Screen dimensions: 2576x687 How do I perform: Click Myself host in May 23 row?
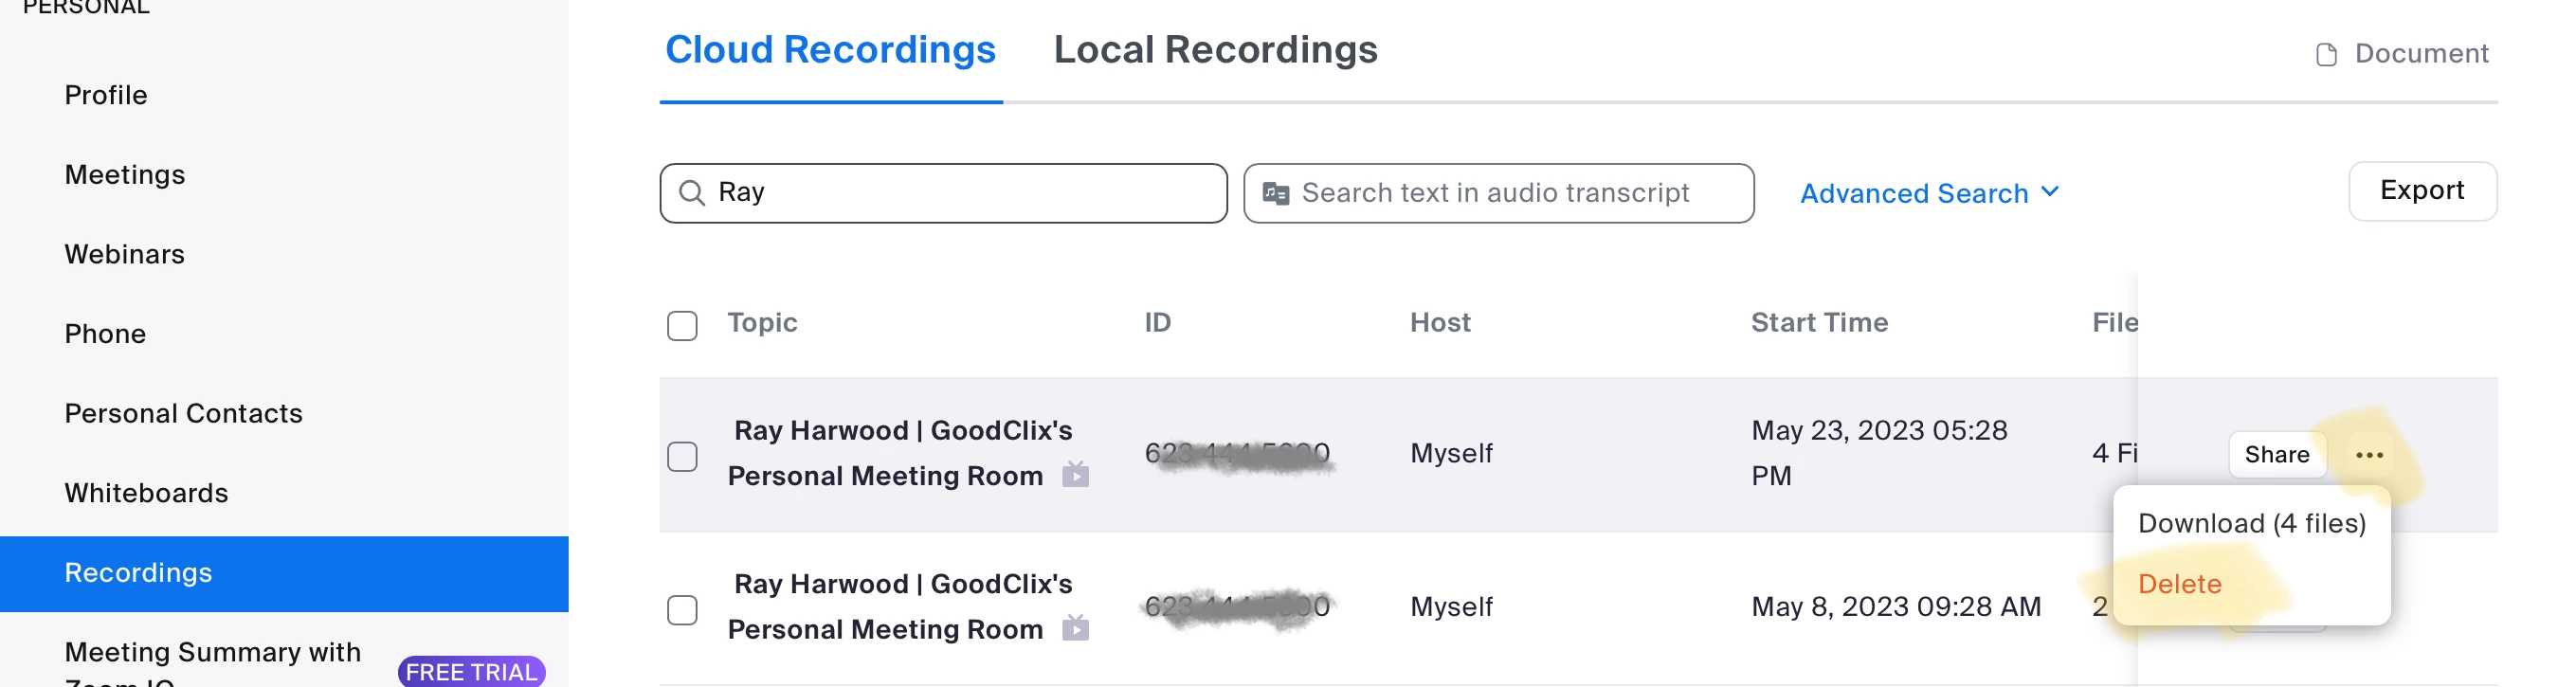point(1451,454)
